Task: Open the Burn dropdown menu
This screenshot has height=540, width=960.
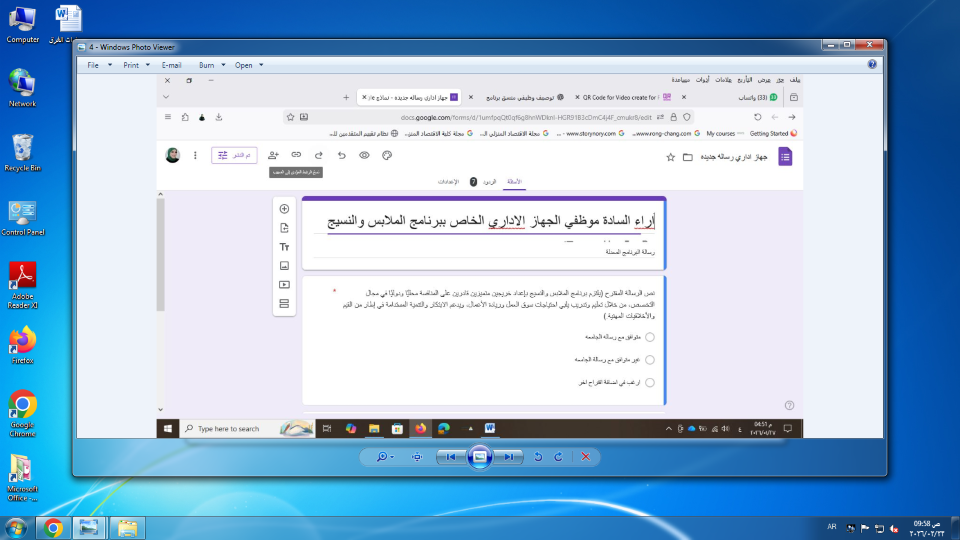Action: coord(211,65)
